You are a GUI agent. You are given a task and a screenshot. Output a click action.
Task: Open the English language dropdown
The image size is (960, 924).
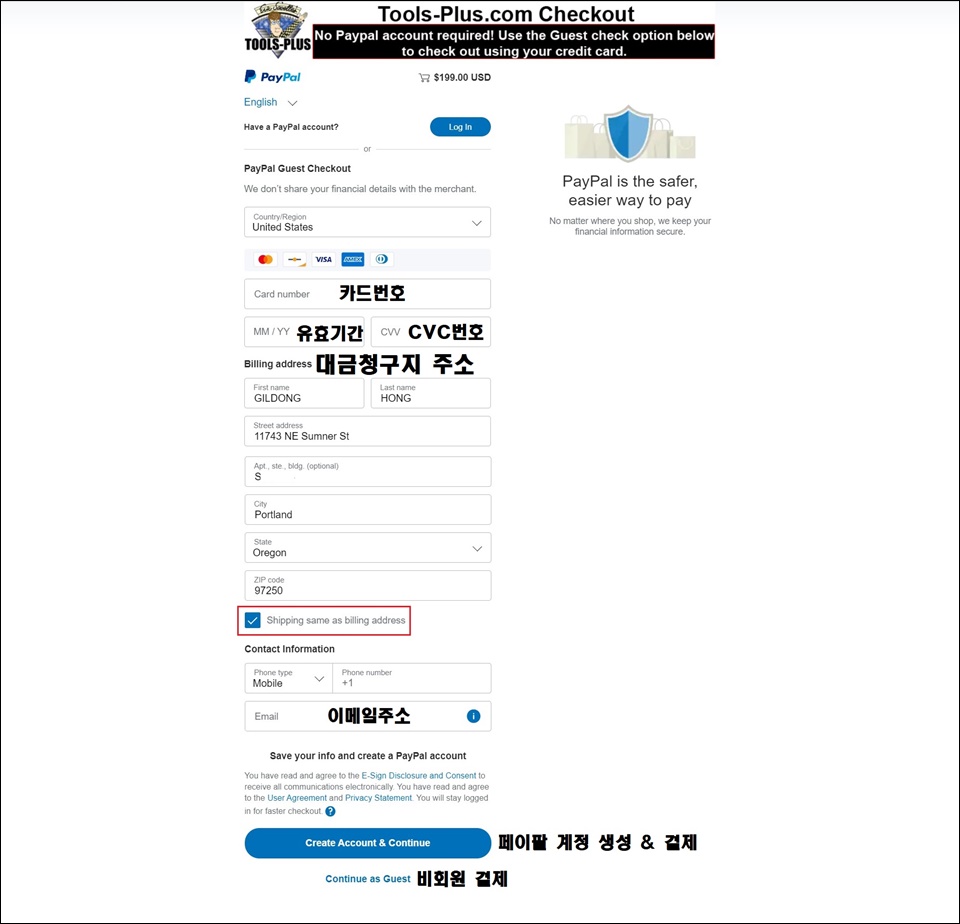pyautogui.click(x=270, y=102)
